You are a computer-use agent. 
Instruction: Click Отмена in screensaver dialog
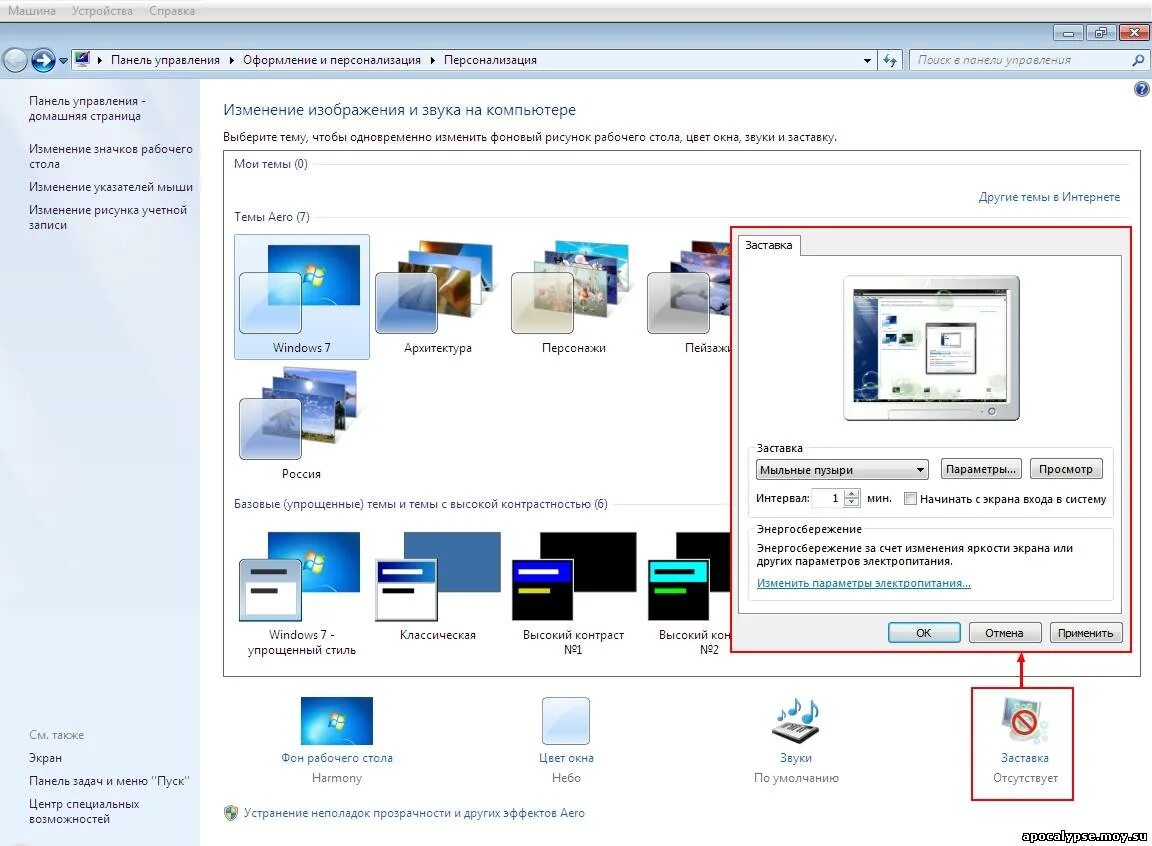click(1004, 633)
